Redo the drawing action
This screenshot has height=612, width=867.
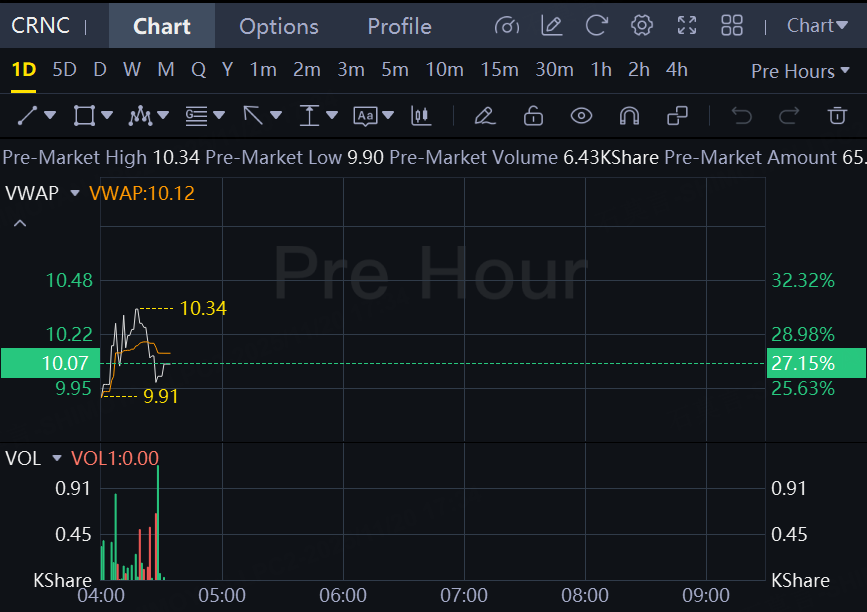[x=789, y=116]
